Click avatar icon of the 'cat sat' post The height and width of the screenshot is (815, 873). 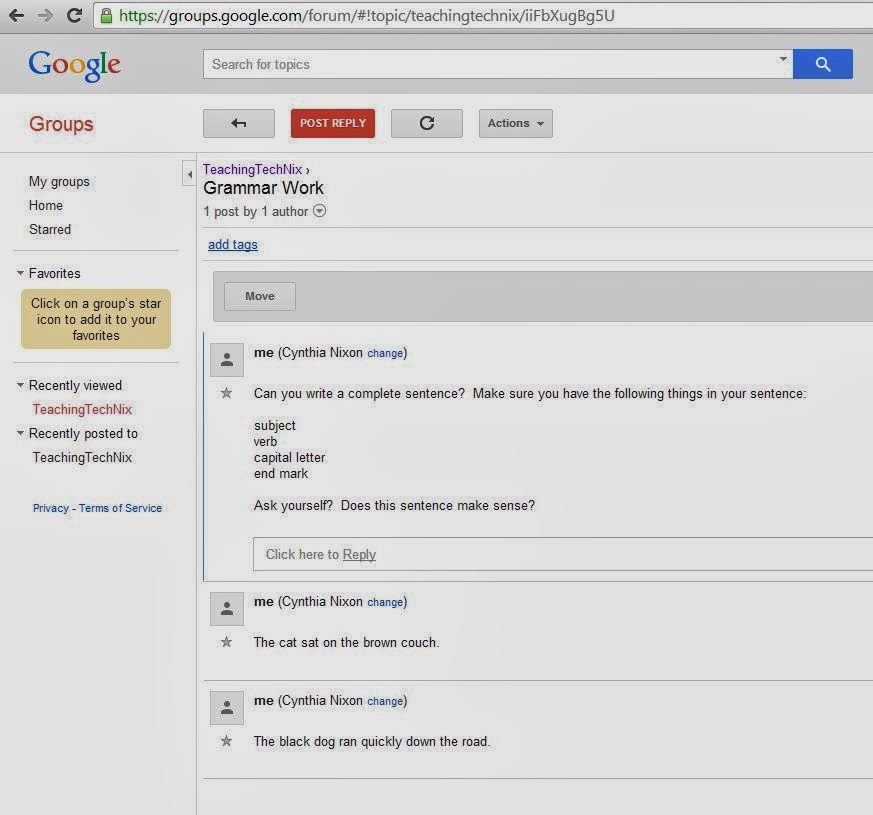pos(227,609)
